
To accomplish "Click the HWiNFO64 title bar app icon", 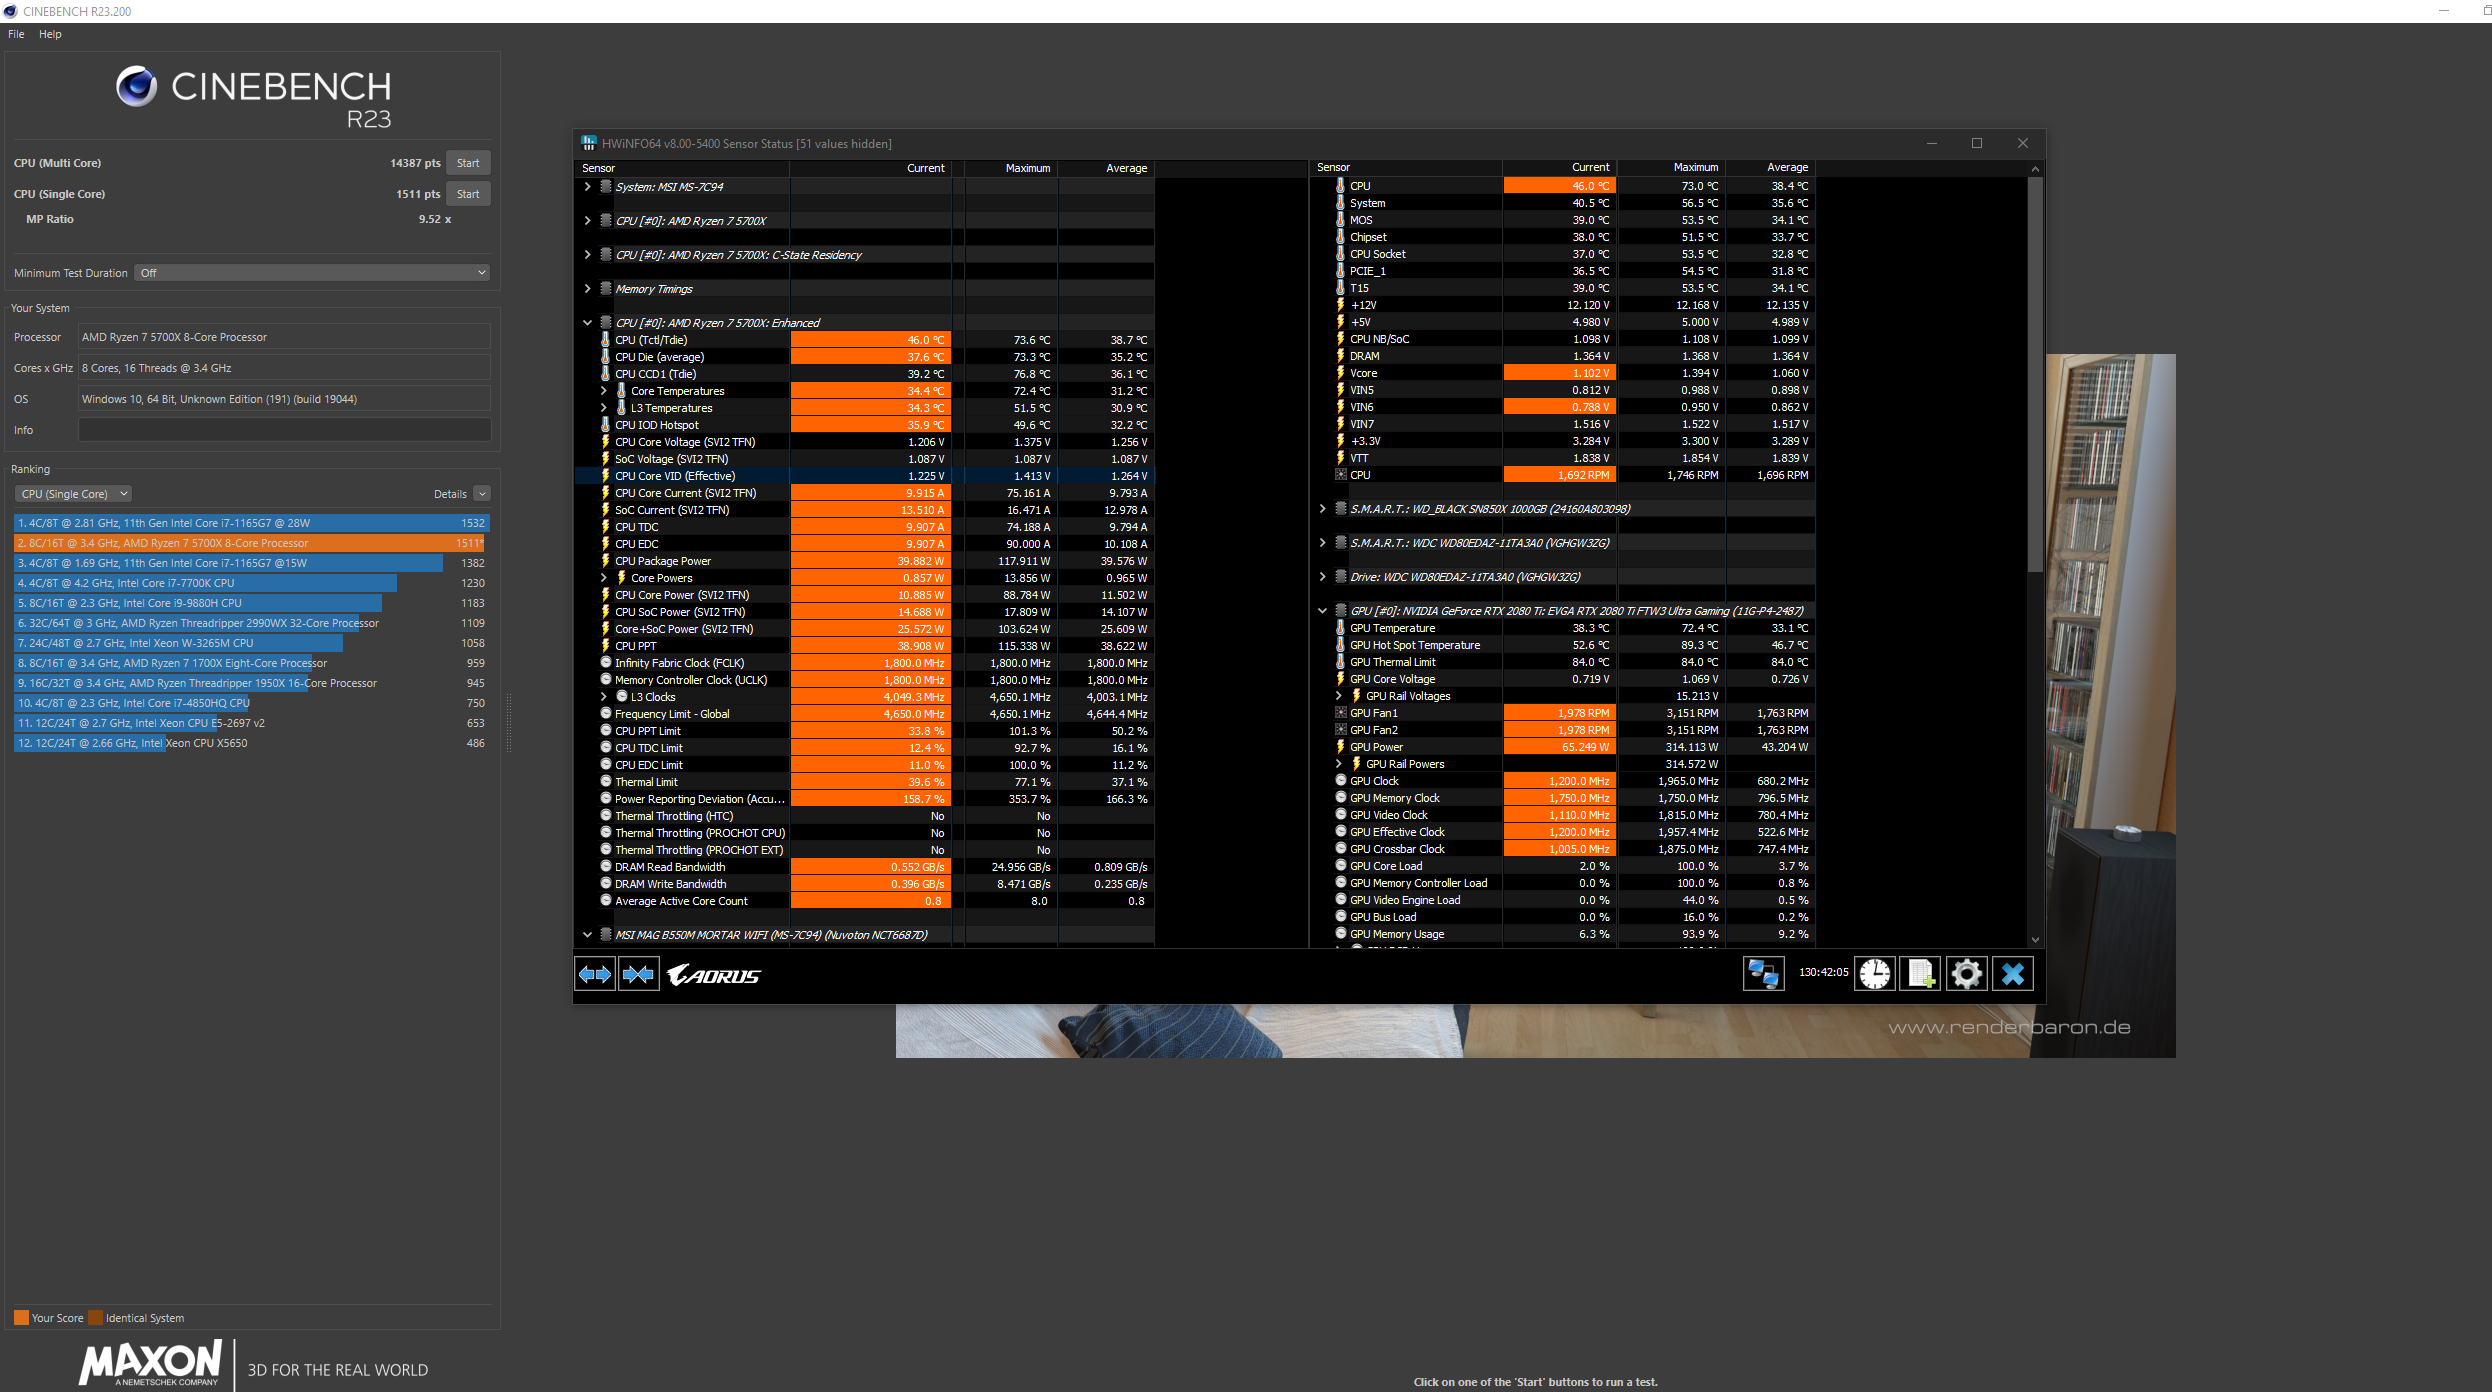I will point(589,143).
